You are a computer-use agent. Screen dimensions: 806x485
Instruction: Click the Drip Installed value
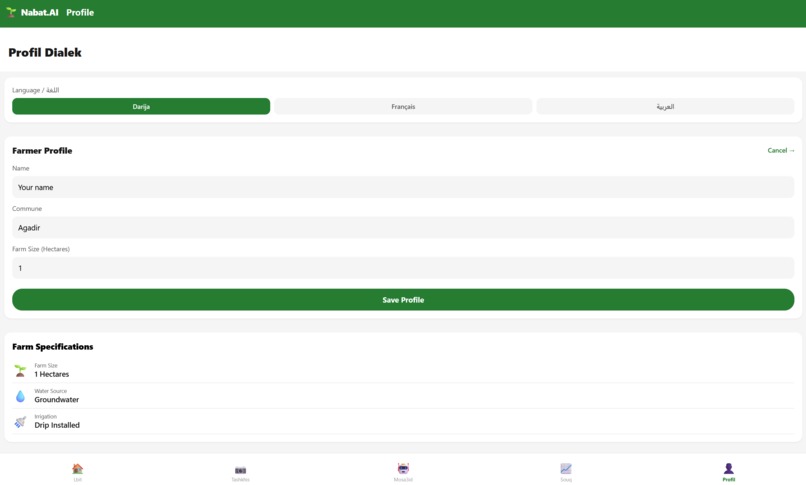pyautogui.click(x=57, y=425)
